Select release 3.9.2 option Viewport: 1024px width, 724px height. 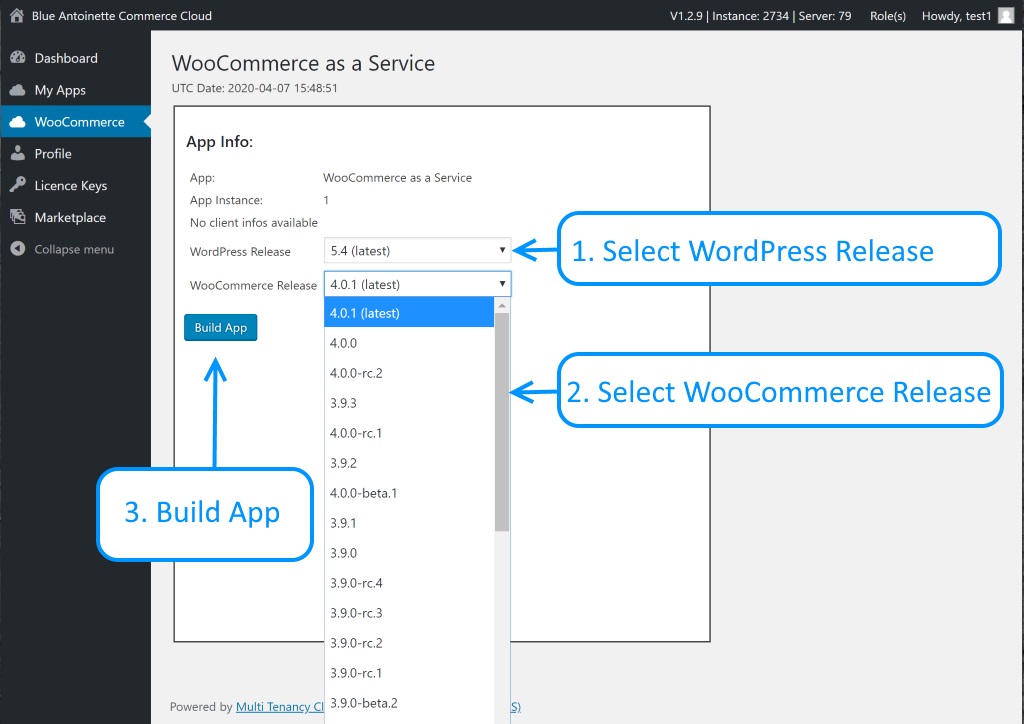click(x=409, y=463)
